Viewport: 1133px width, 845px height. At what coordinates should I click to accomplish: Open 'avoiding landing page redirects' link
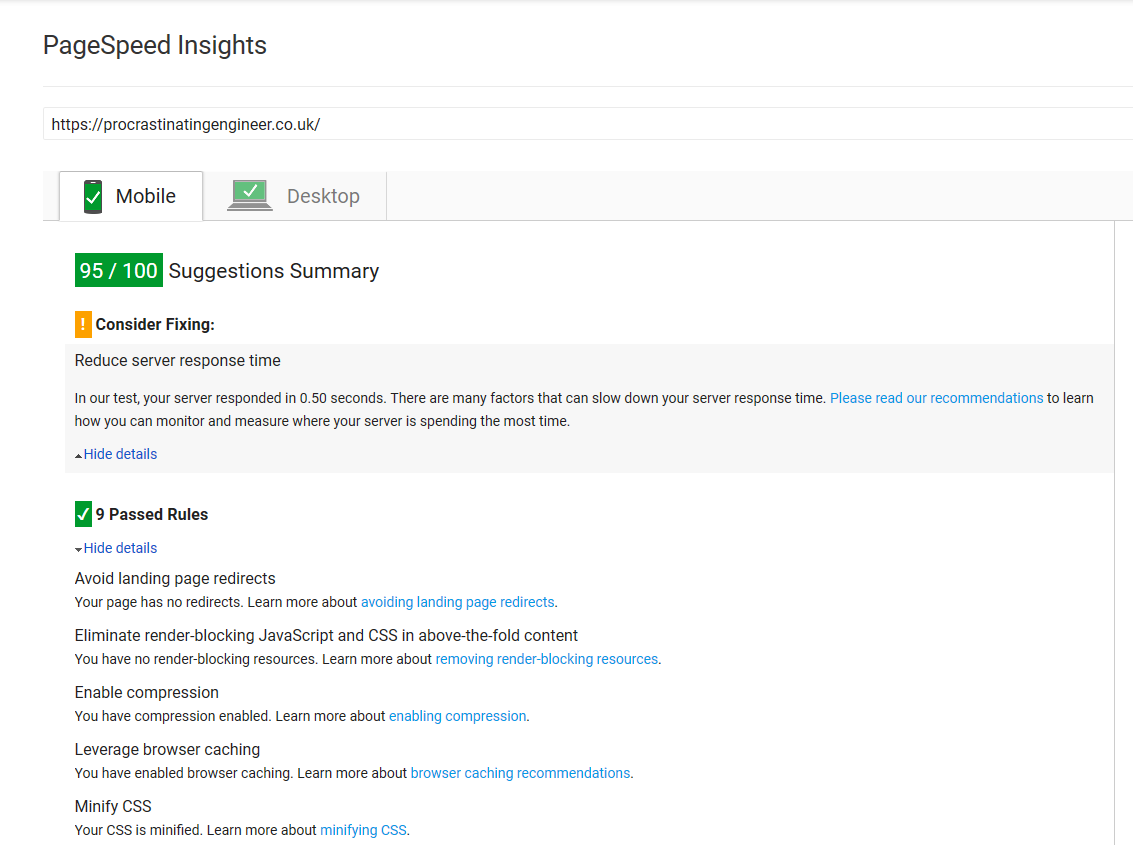(457, 602)
